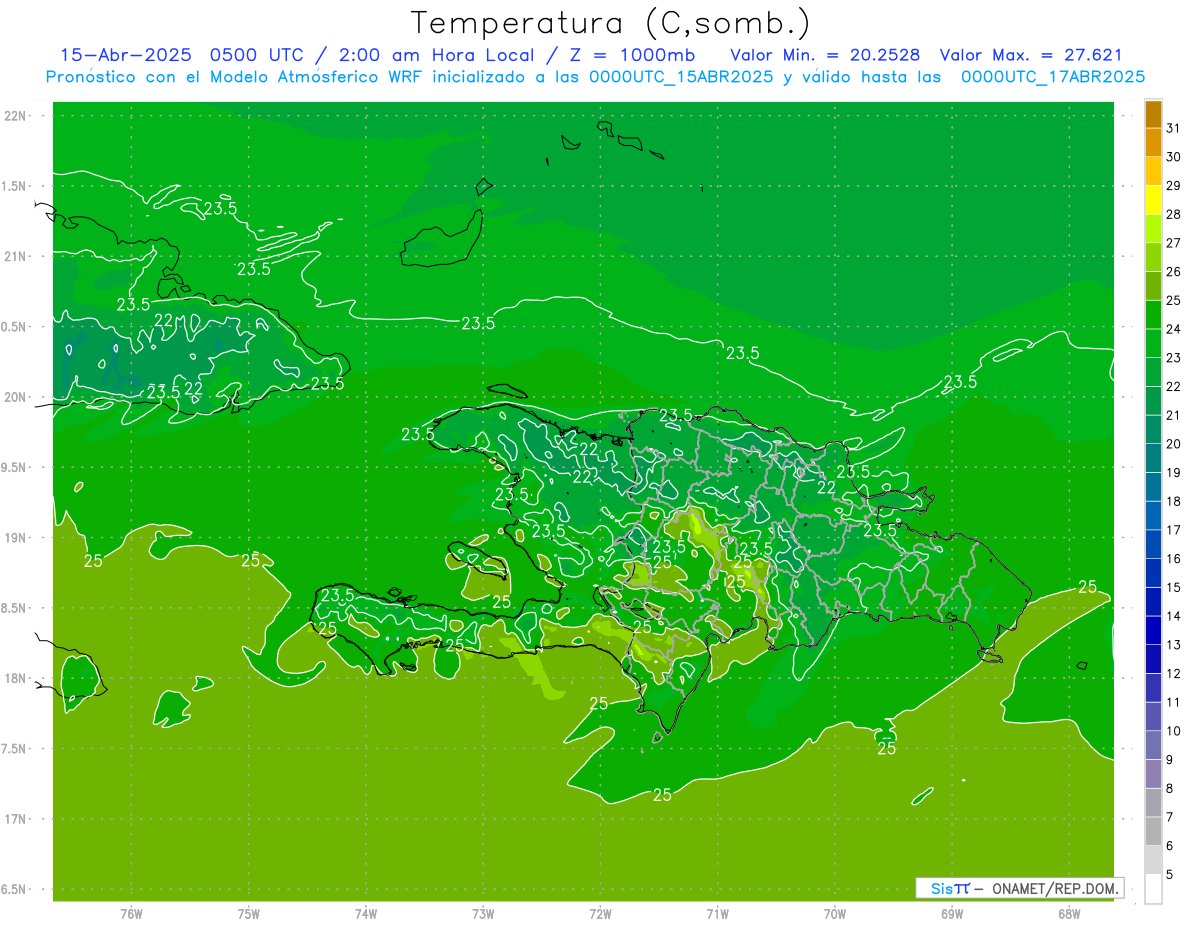This screenshot has width=1200, height=927.
Task: Click color bar swatch between 28 and 29
Action: coord(1153,200)
